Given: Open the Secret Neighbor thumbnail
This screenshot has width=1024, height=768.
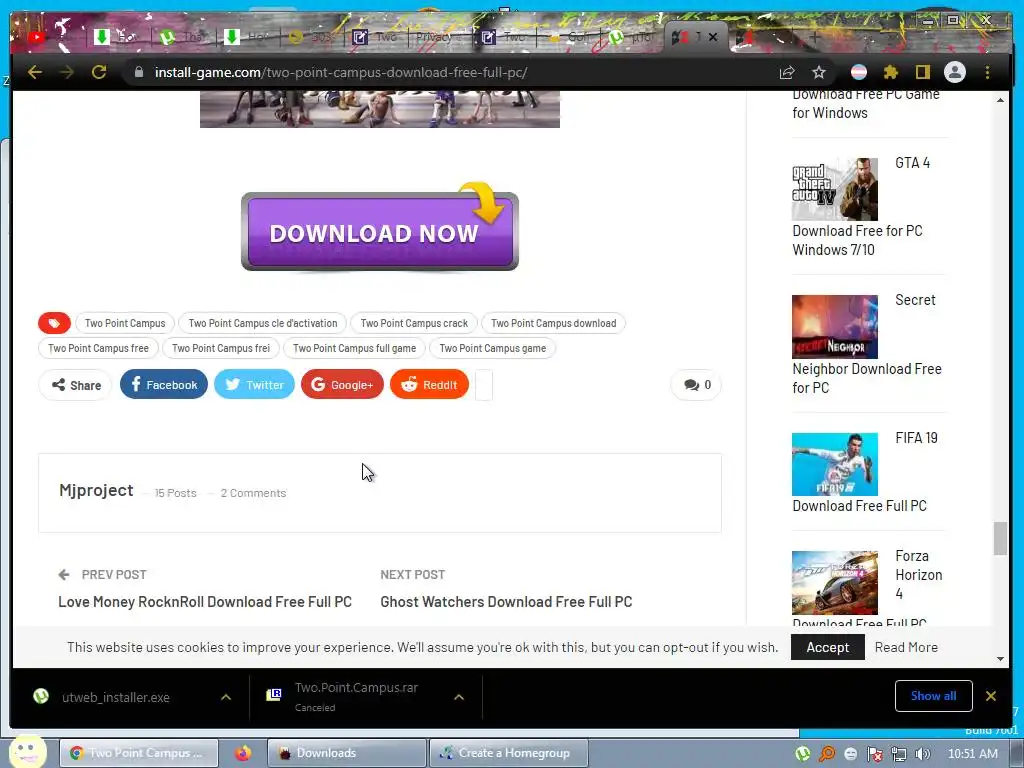Looking at the screenshot, I should pos(835,327).
